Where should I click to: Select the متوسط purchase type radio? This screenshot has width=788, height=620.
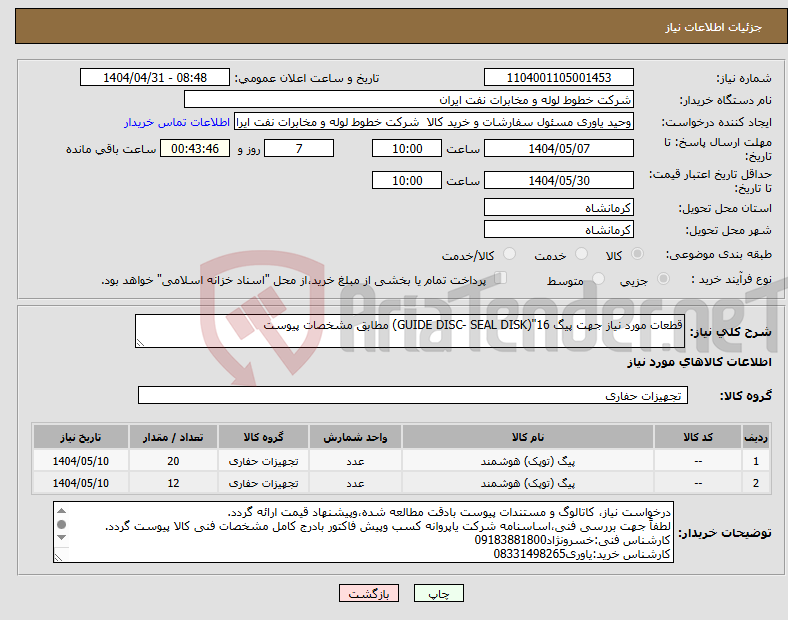point(598,279)
